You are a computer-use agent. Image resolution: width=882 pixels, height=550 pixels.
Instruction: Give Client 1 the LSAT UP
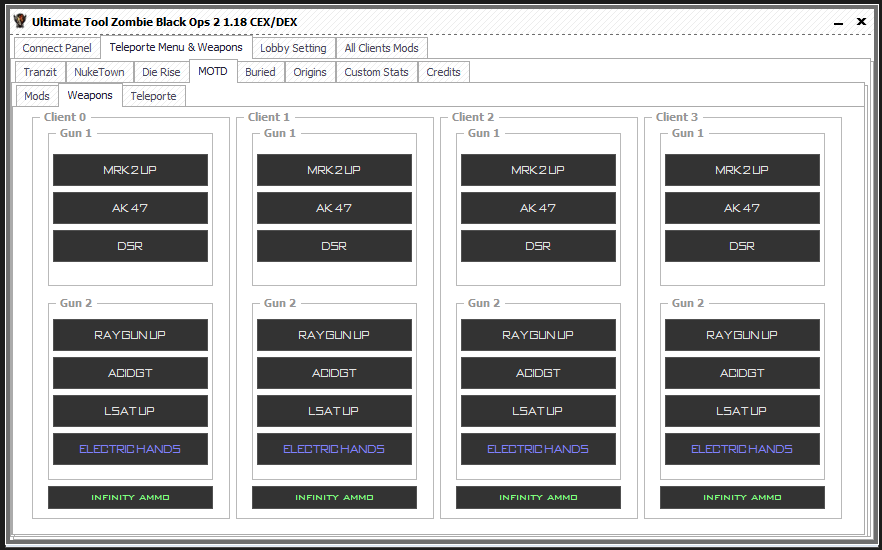click(x=334, y=411)
